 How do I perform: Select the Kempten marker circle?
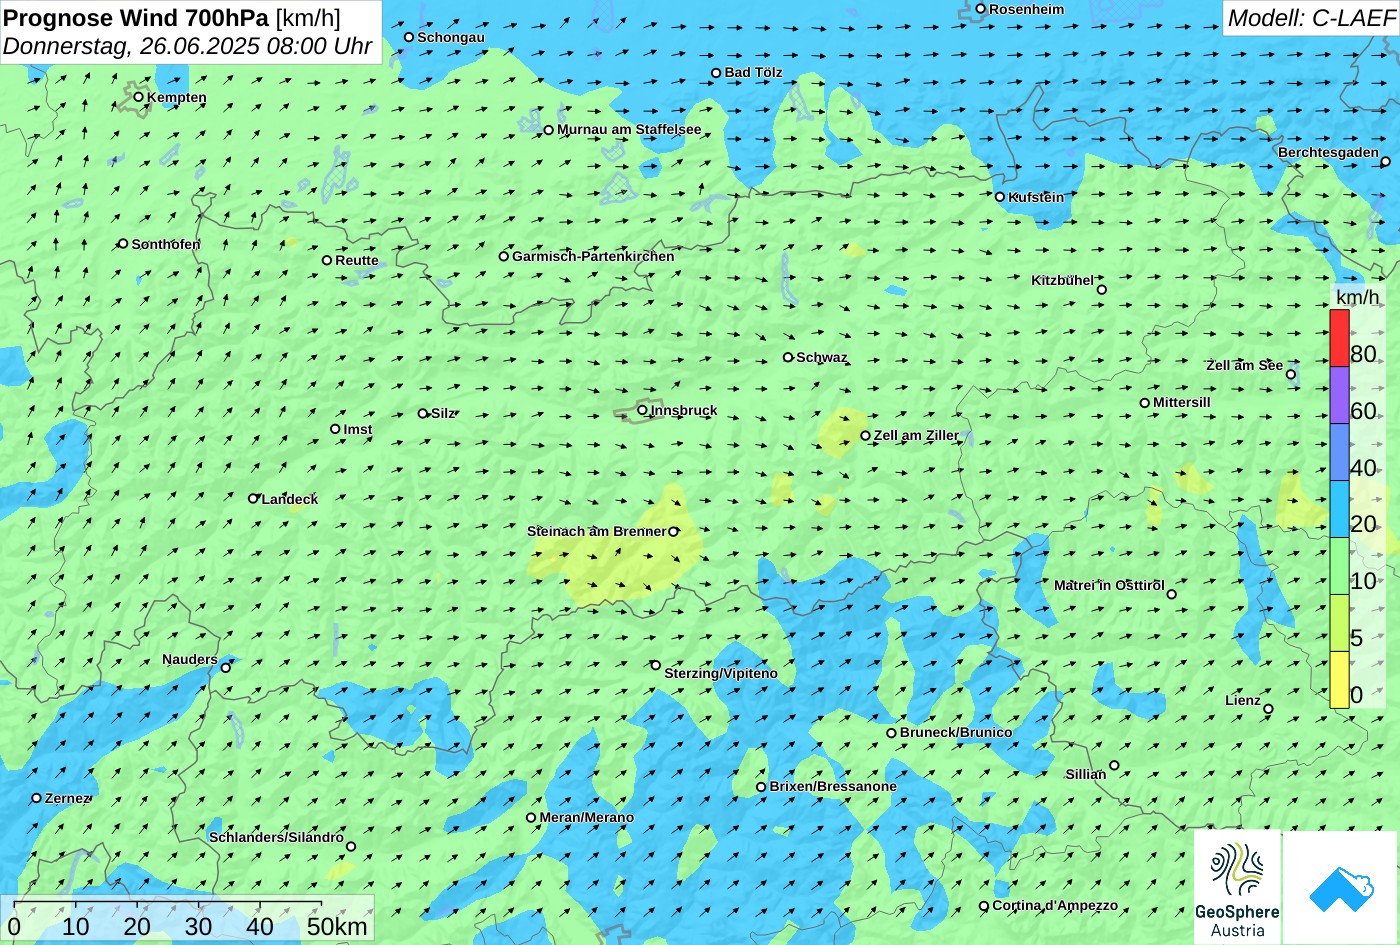[x=138, y=97]
